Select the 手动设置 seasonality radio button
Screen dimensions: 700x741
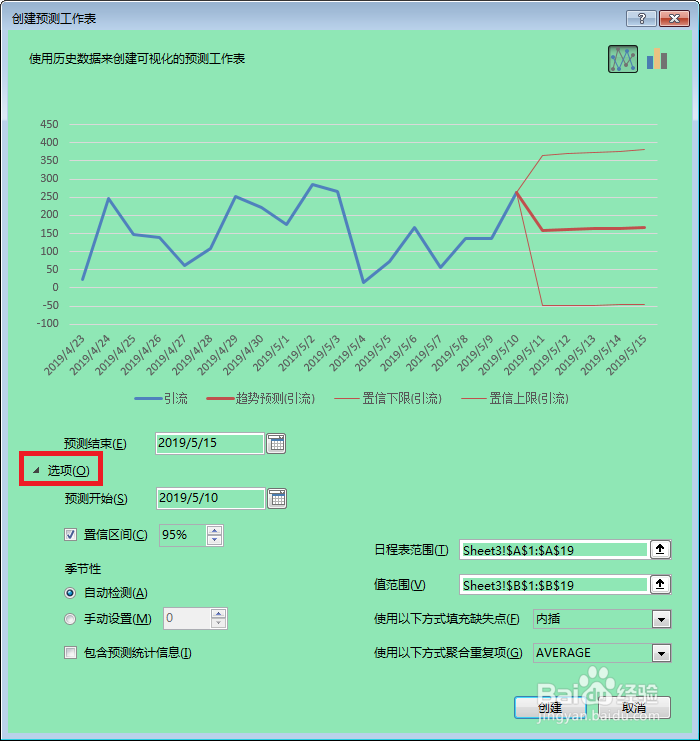click(70, 619)
